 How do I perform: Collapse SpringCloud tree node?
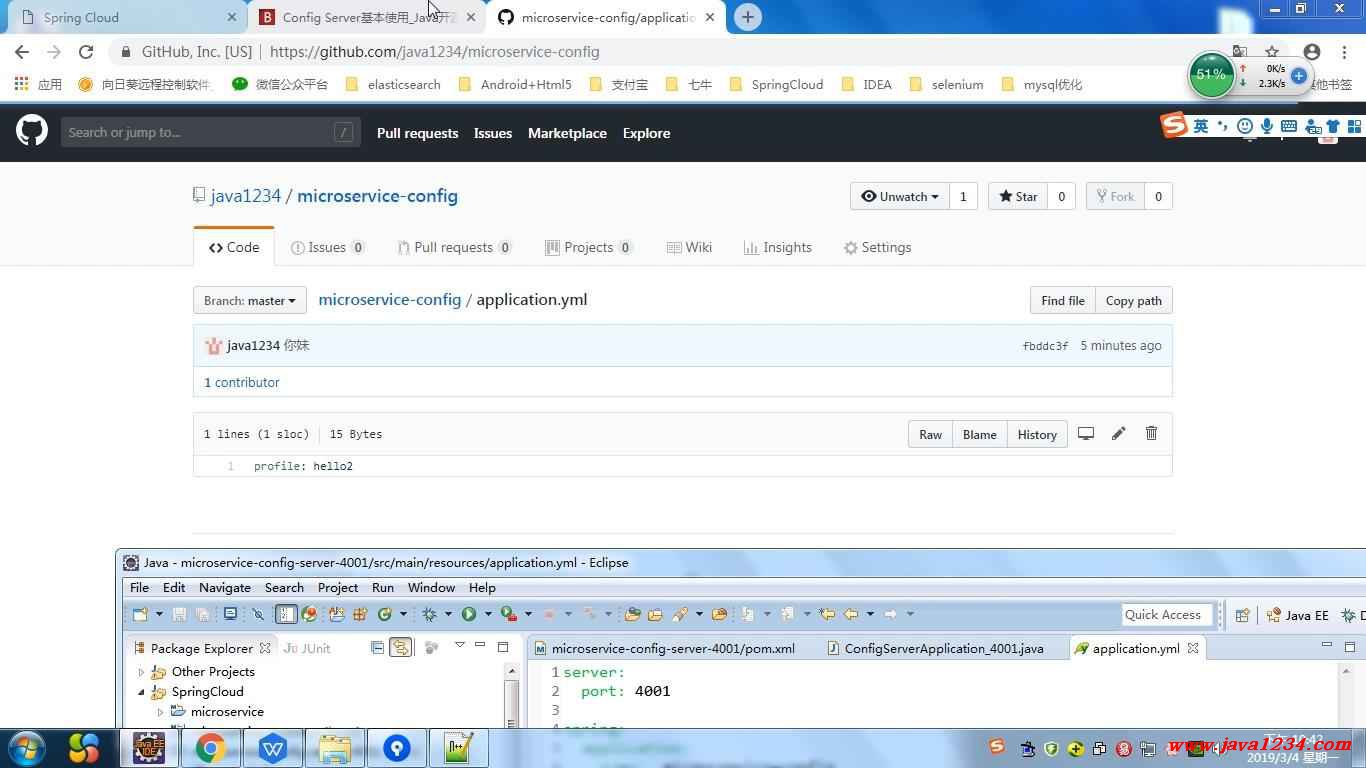(x=141, y=692)
